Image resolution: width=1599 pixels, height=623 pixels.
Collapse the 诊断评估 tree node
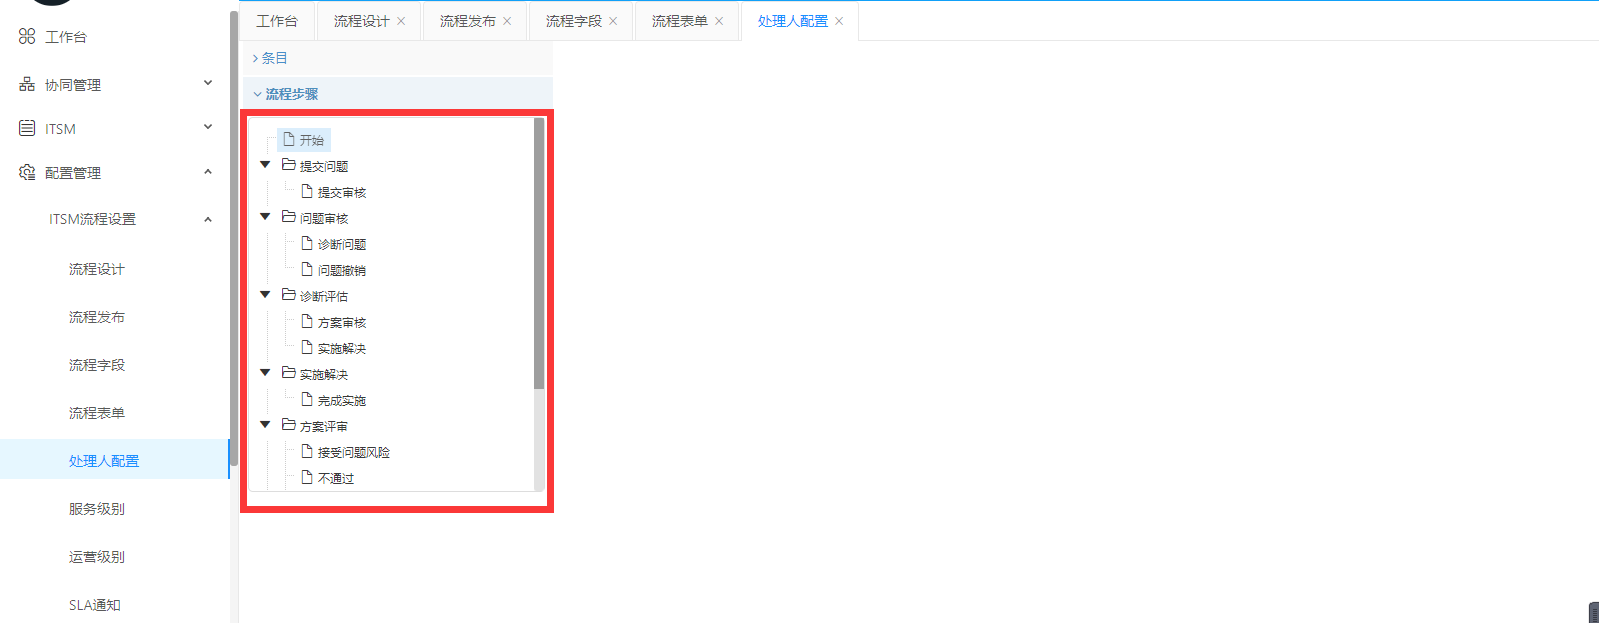tap(265, 295)
